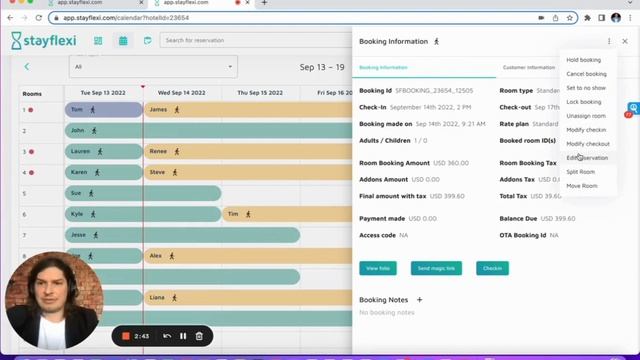Reload the page in the browser
Image resolution: width=640 pixels, height=360 pixels.
pos(38,18)
